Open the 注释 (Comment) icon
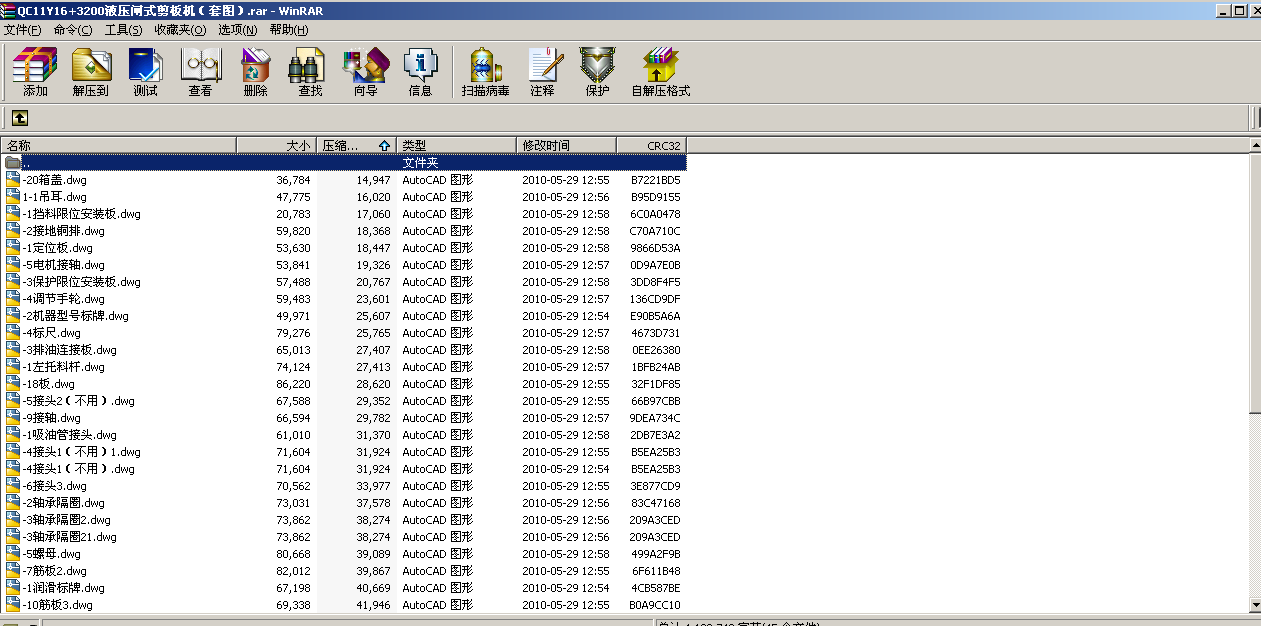Viewport: 1261px width, 626px height. coord(542,72)
